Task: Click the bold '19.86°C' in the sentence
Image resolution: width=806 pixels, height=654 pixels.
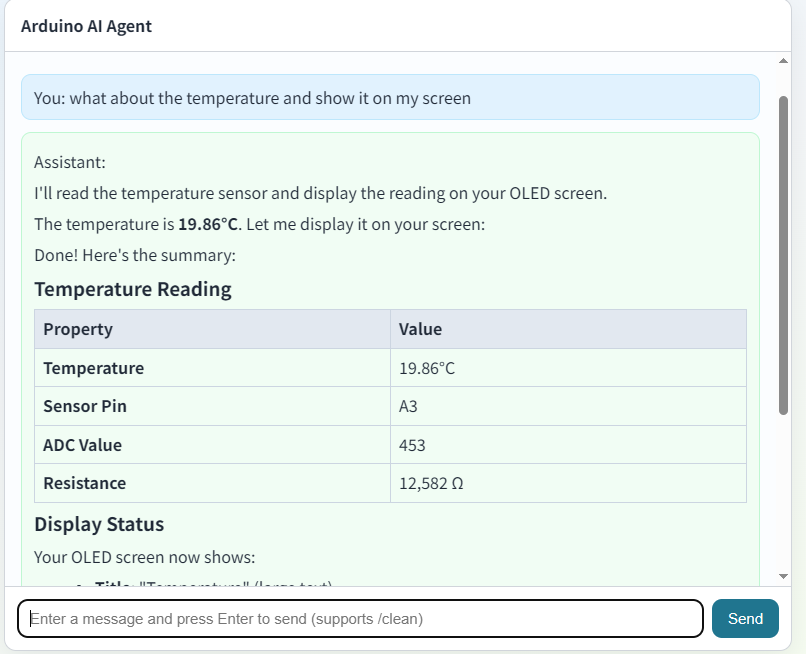Action: pos(208,224)
